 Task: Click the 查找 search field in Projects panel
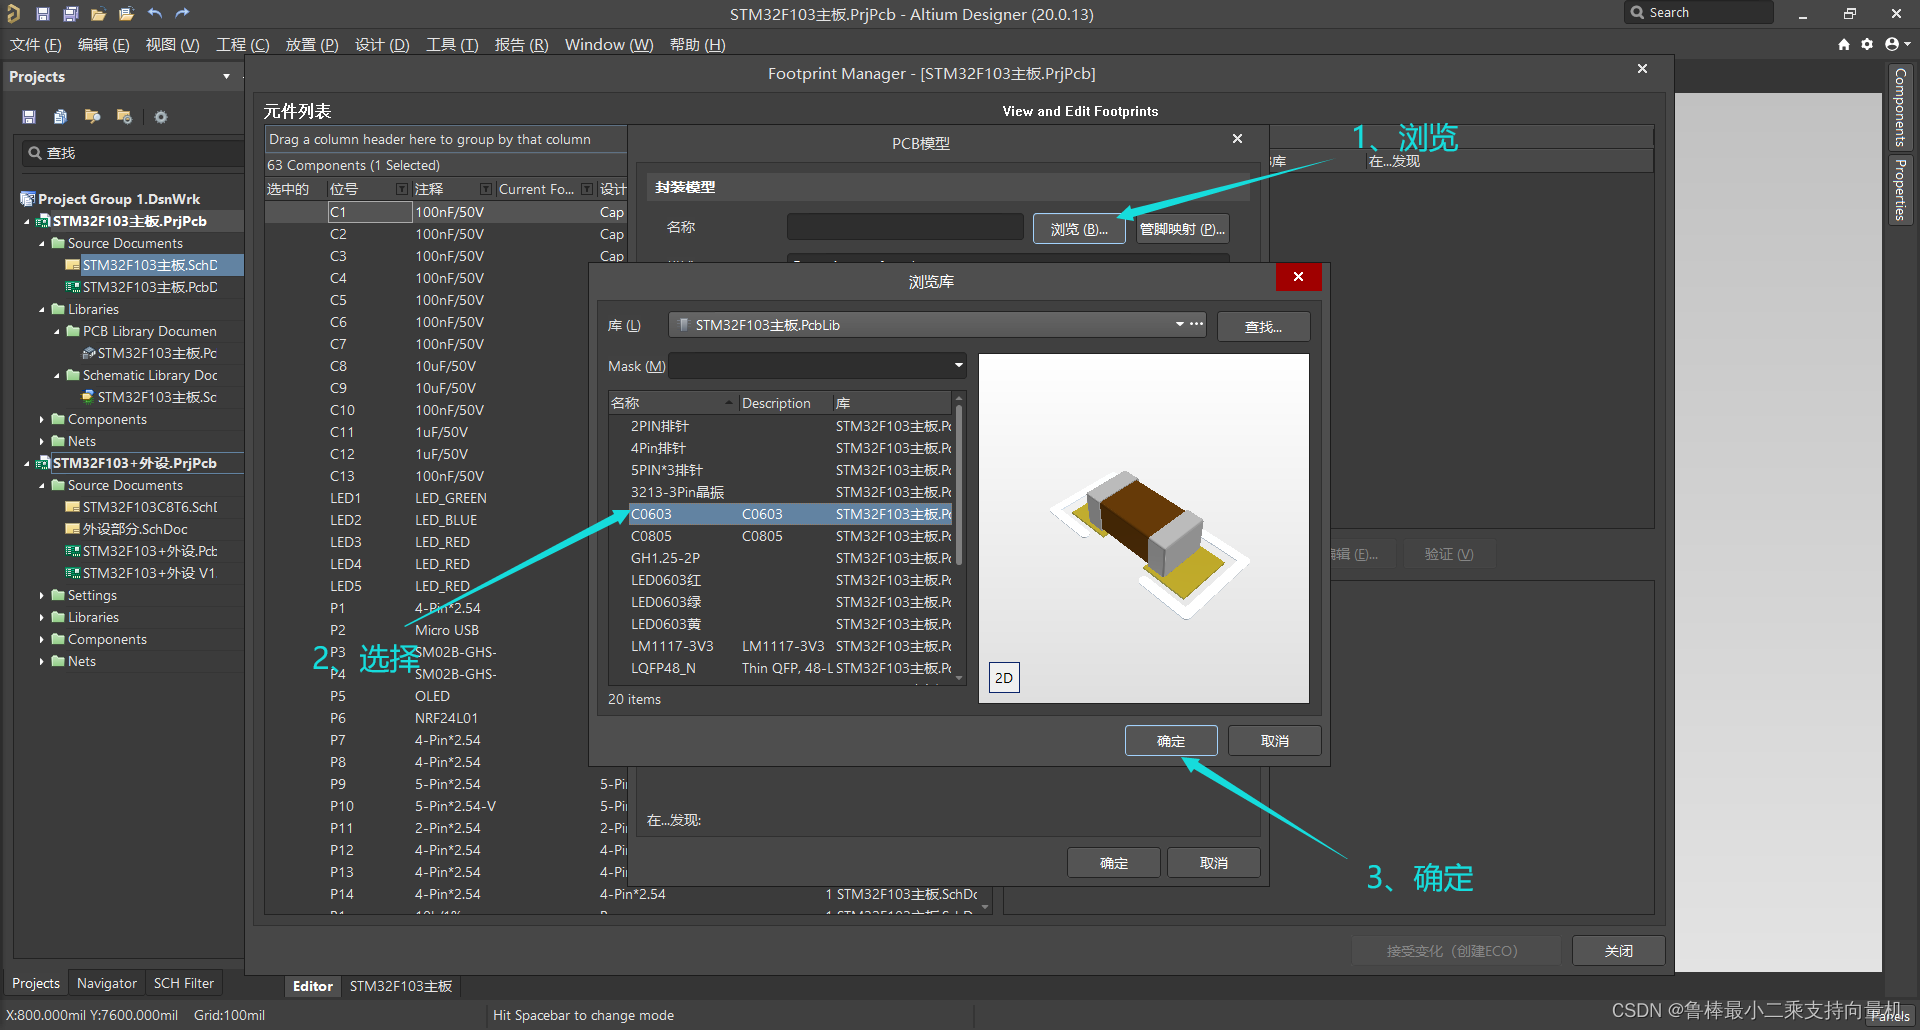click(133, 153)
